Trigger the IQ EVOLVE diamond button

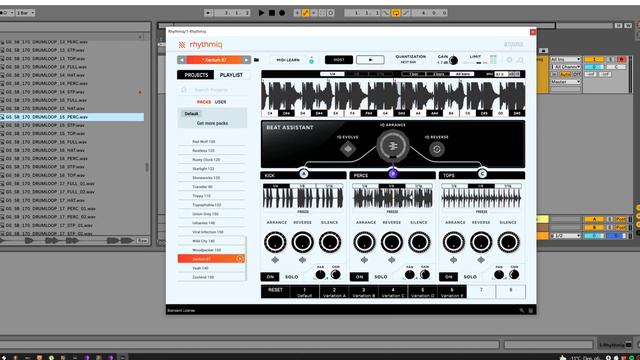[x=348, y=149]
